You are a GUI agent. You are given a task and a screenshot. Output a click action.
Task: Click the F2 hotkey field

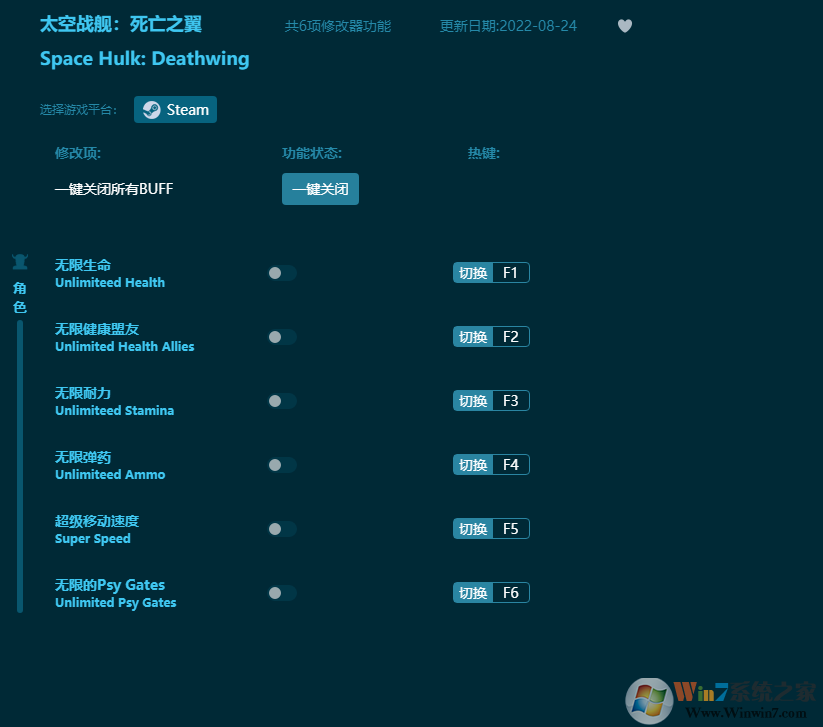[x=511, y=337]
